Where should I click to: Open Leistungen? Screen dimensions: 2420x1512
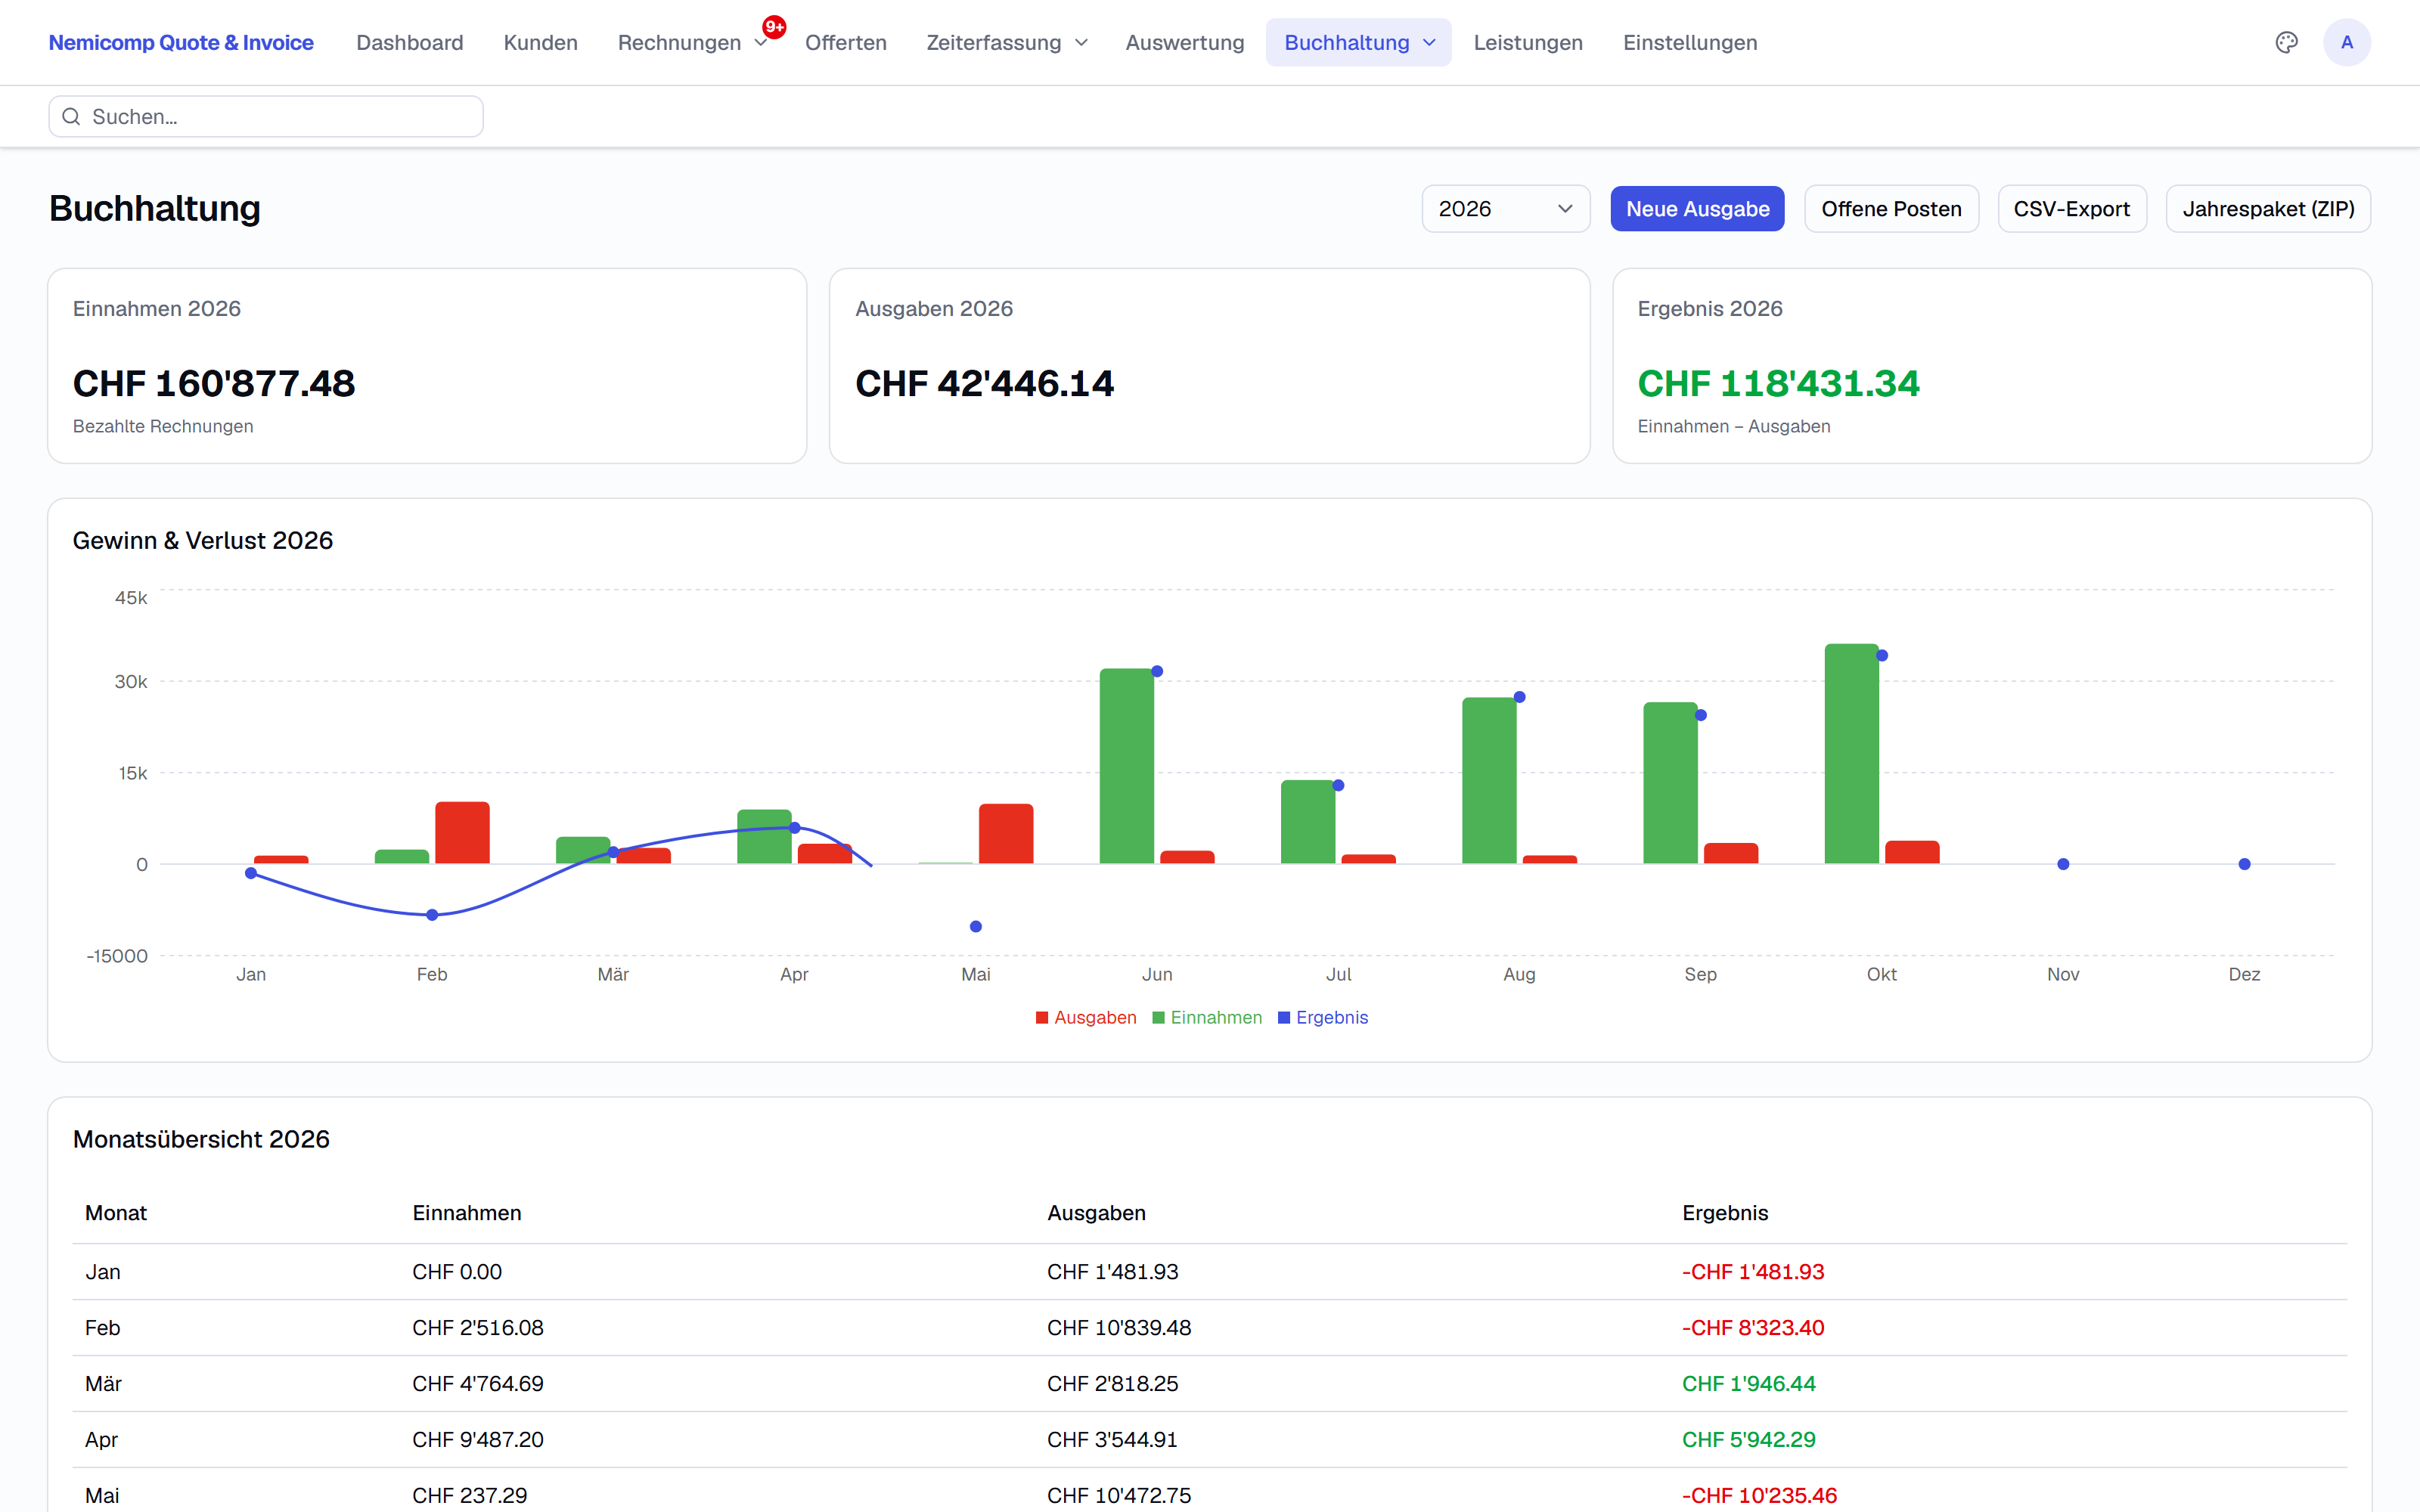[x=1527, y=43]
